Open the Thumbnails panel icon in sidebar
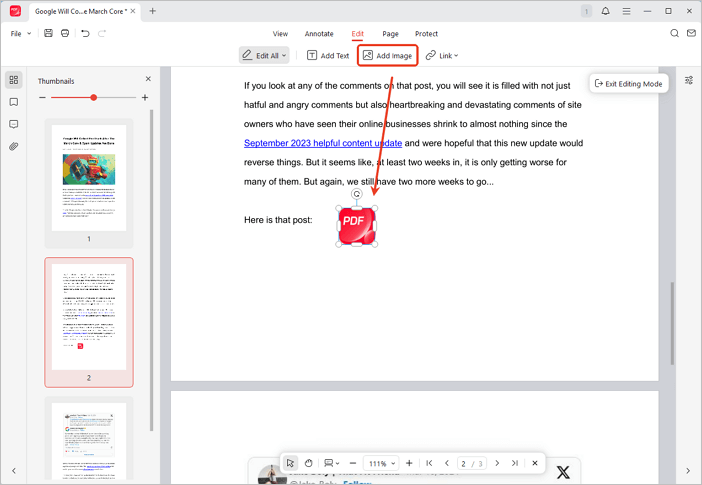Viewport: 702px width, 485px height. (x=14, y=80)
